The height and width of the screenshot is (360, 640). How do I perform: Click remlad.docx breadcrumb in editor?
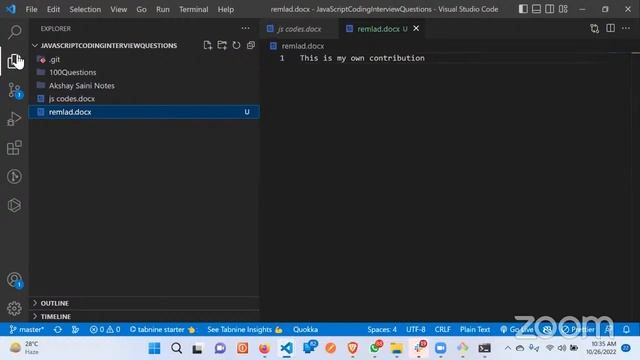[x=302, y=46]
